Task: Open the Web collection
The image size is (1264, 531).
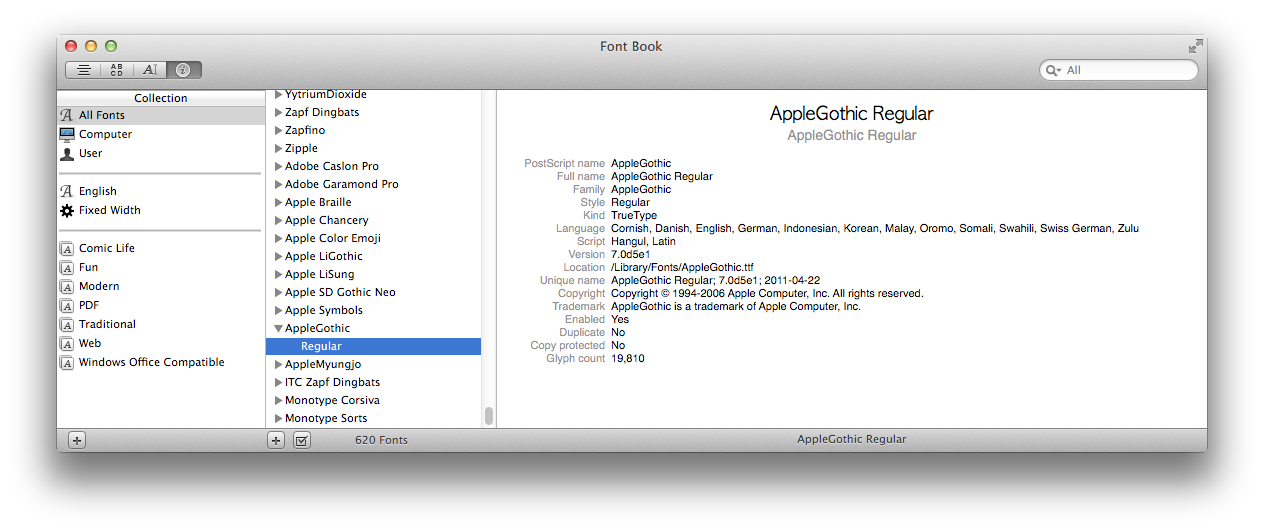Action: [x=161, y=343]
